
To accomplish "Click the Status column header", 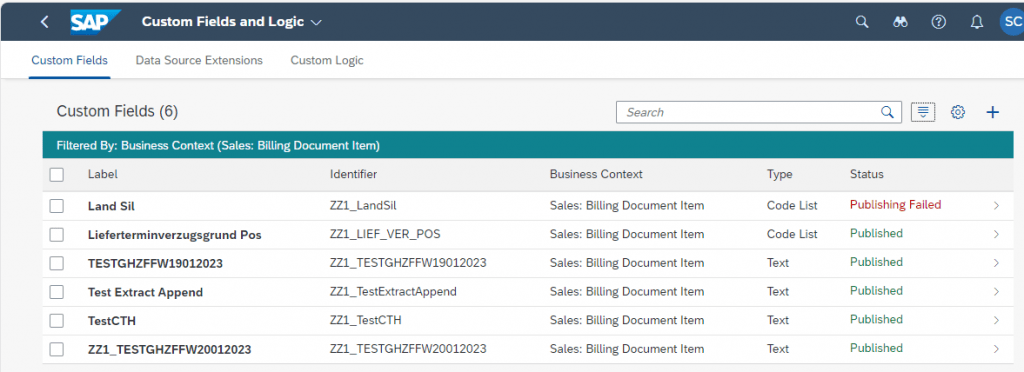I will pos(867,174).
